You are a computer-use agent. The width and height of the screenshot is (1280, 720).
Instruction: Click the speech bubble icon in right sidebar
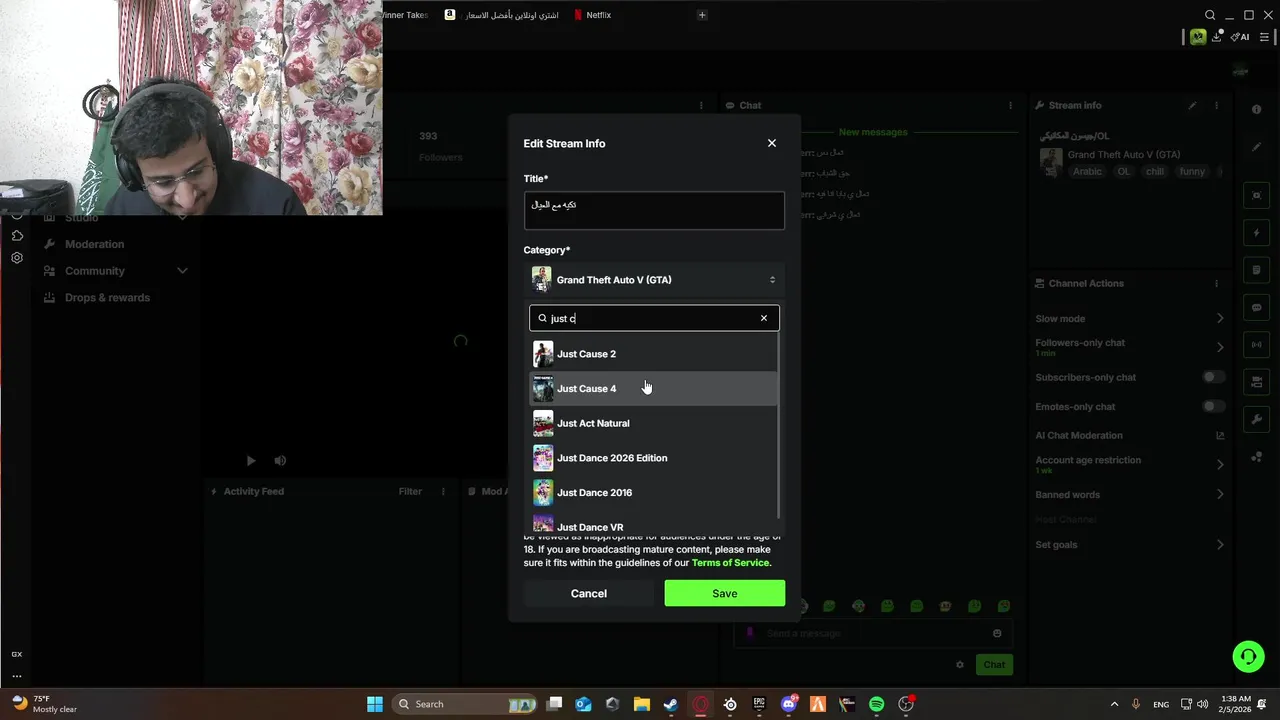[x=1257, y=307]
